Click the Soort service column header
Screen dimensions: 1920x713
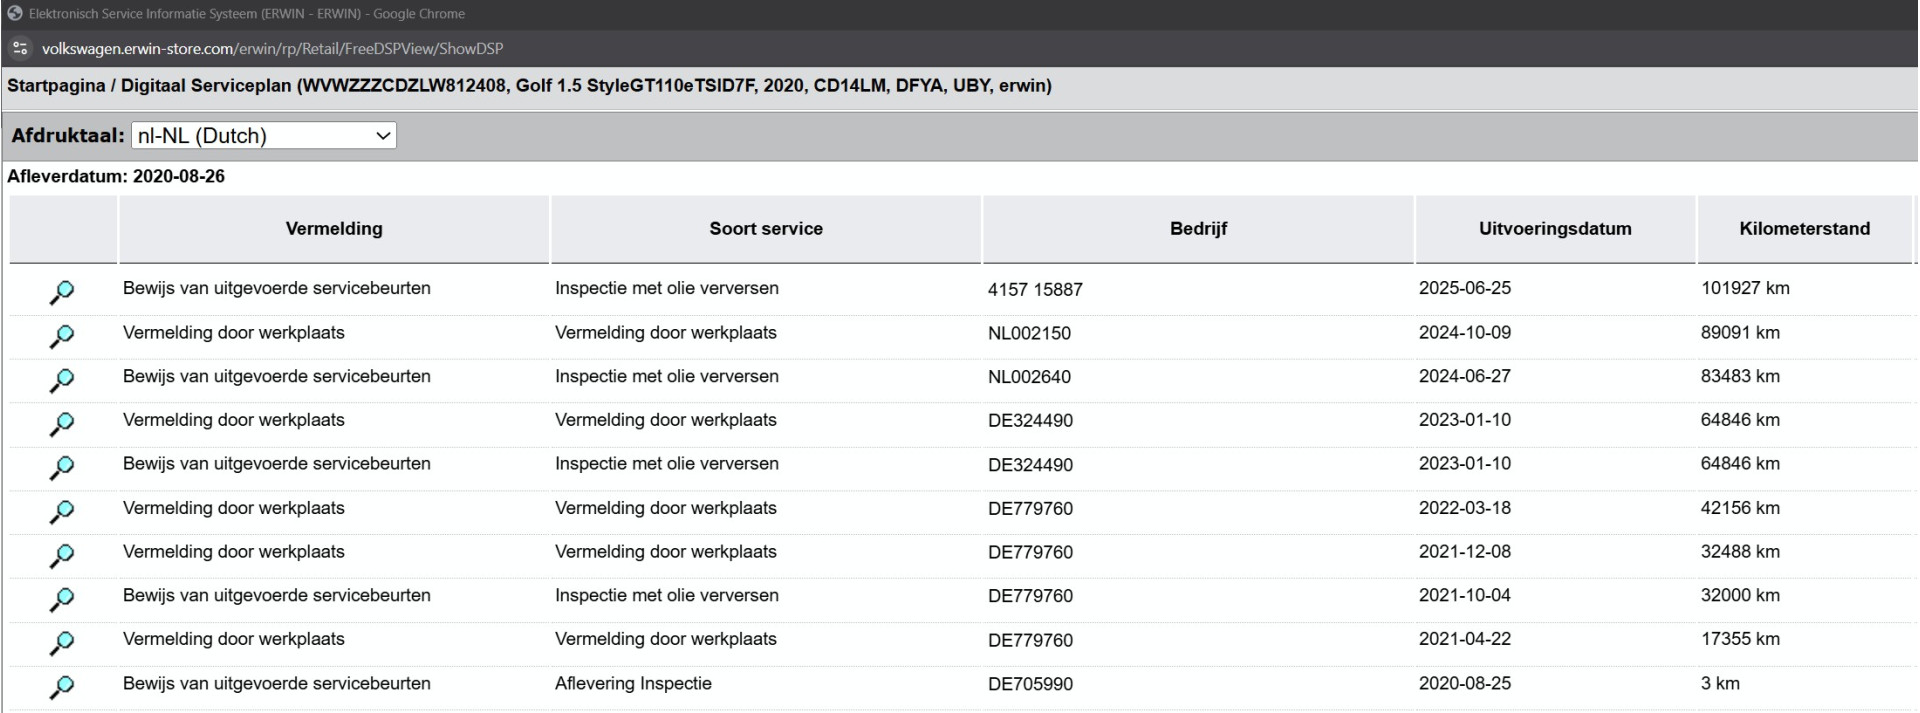tap(766, 229)
